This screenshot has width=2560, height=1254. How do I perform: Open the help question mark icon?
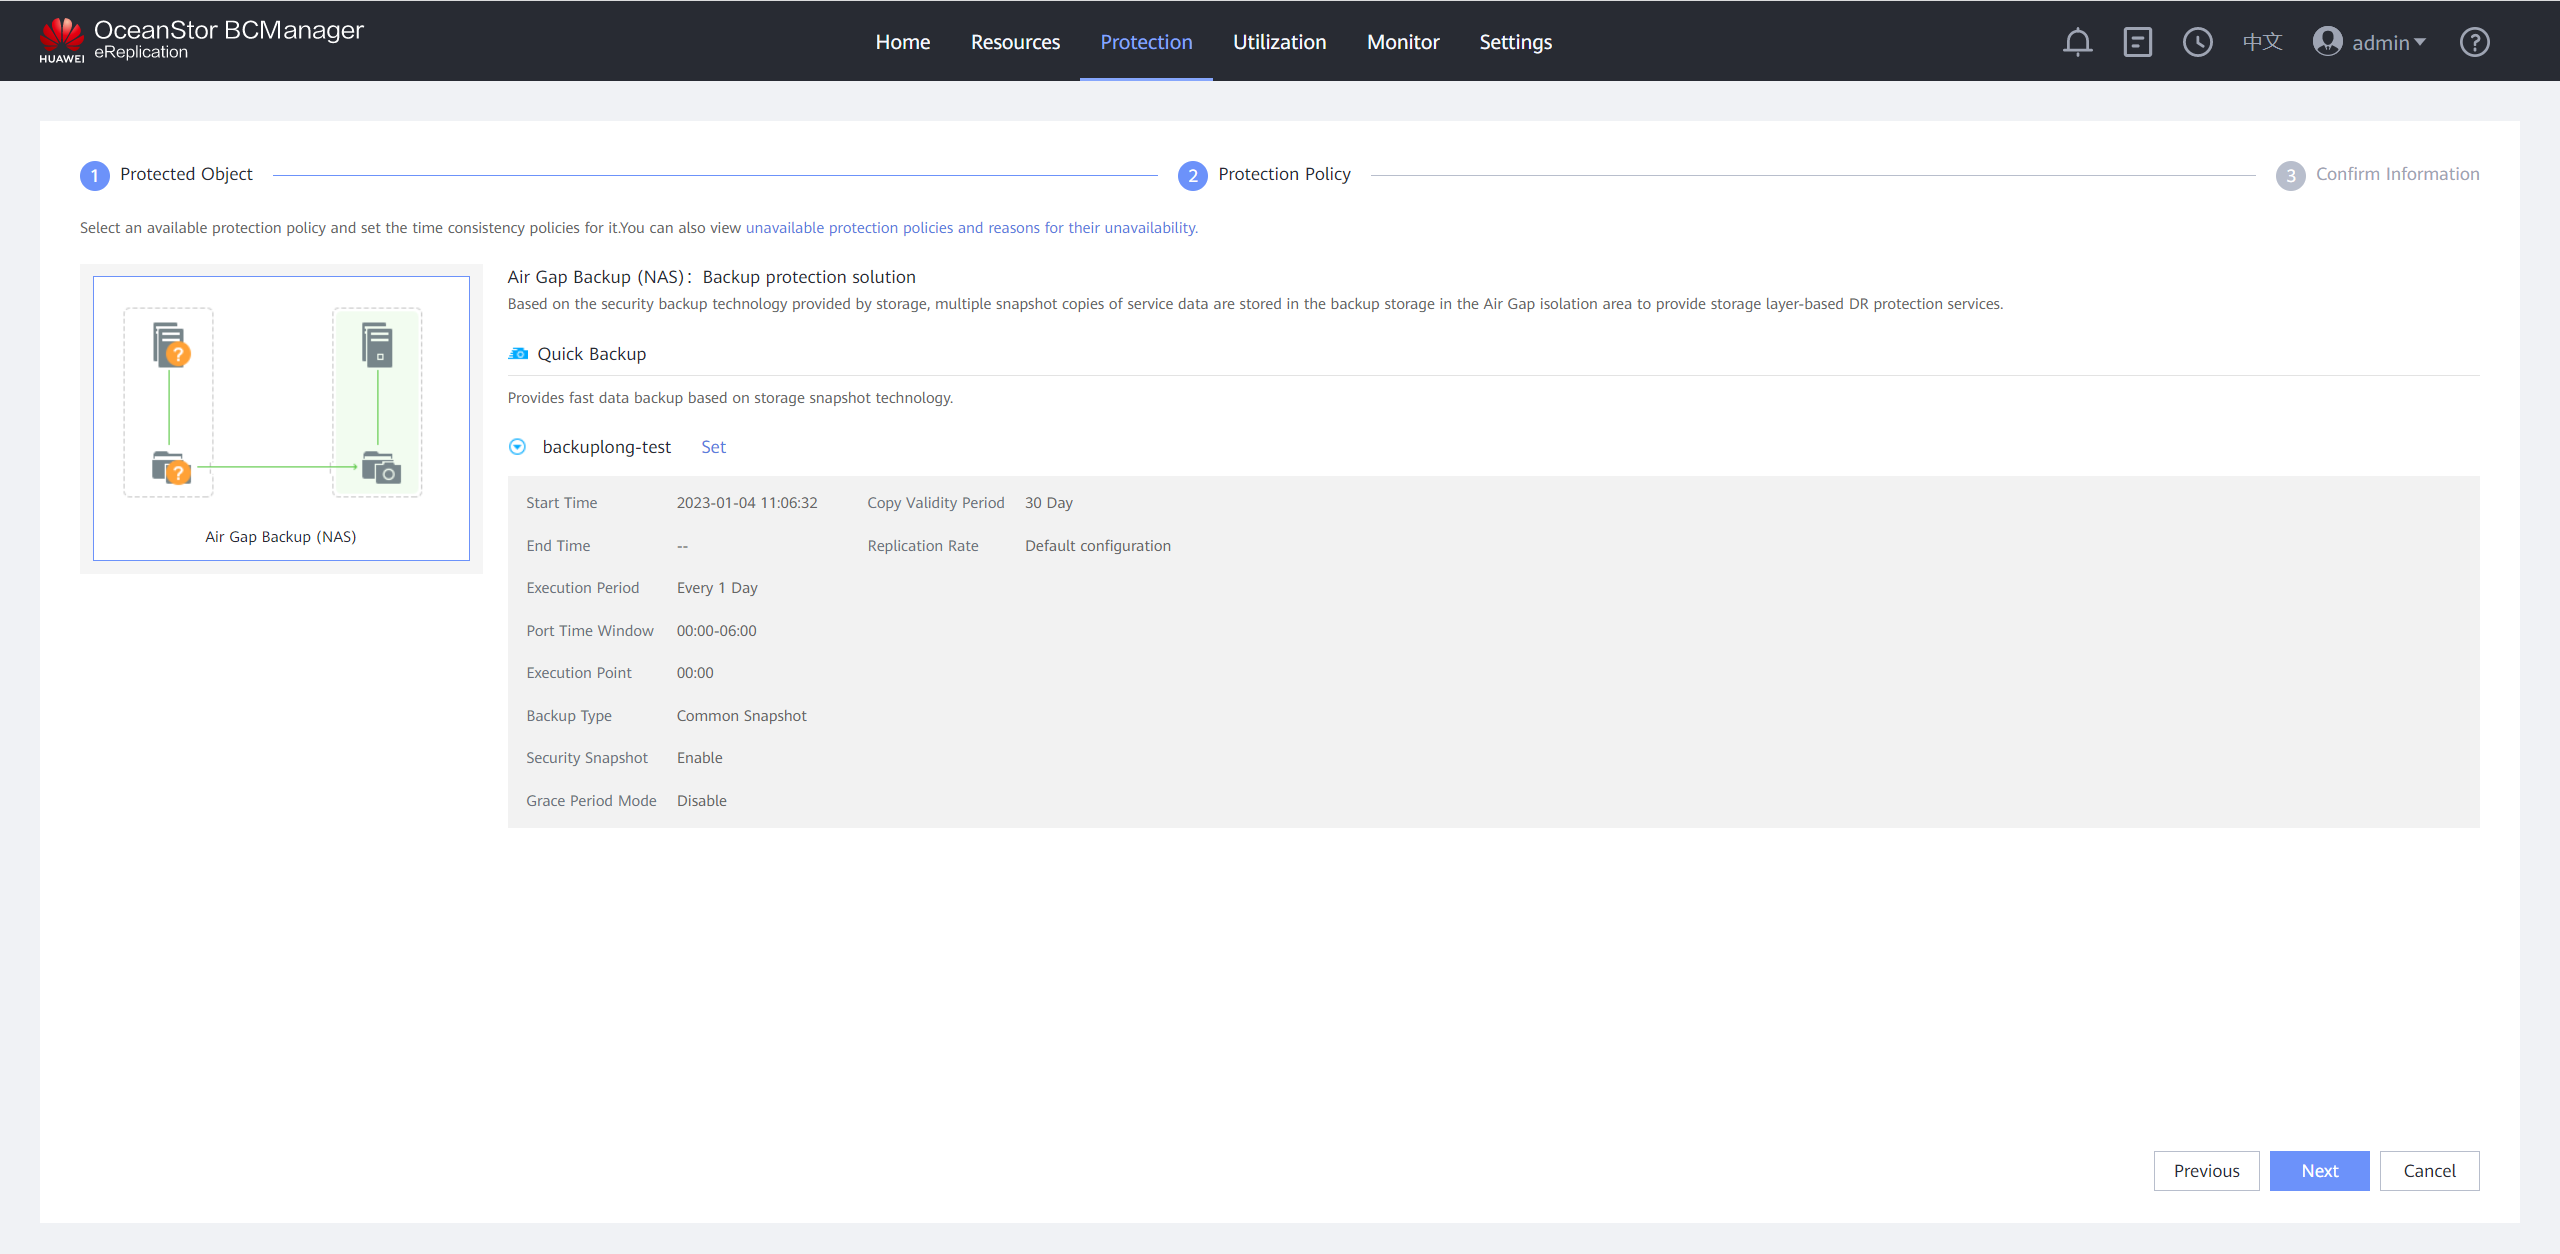2474,42
